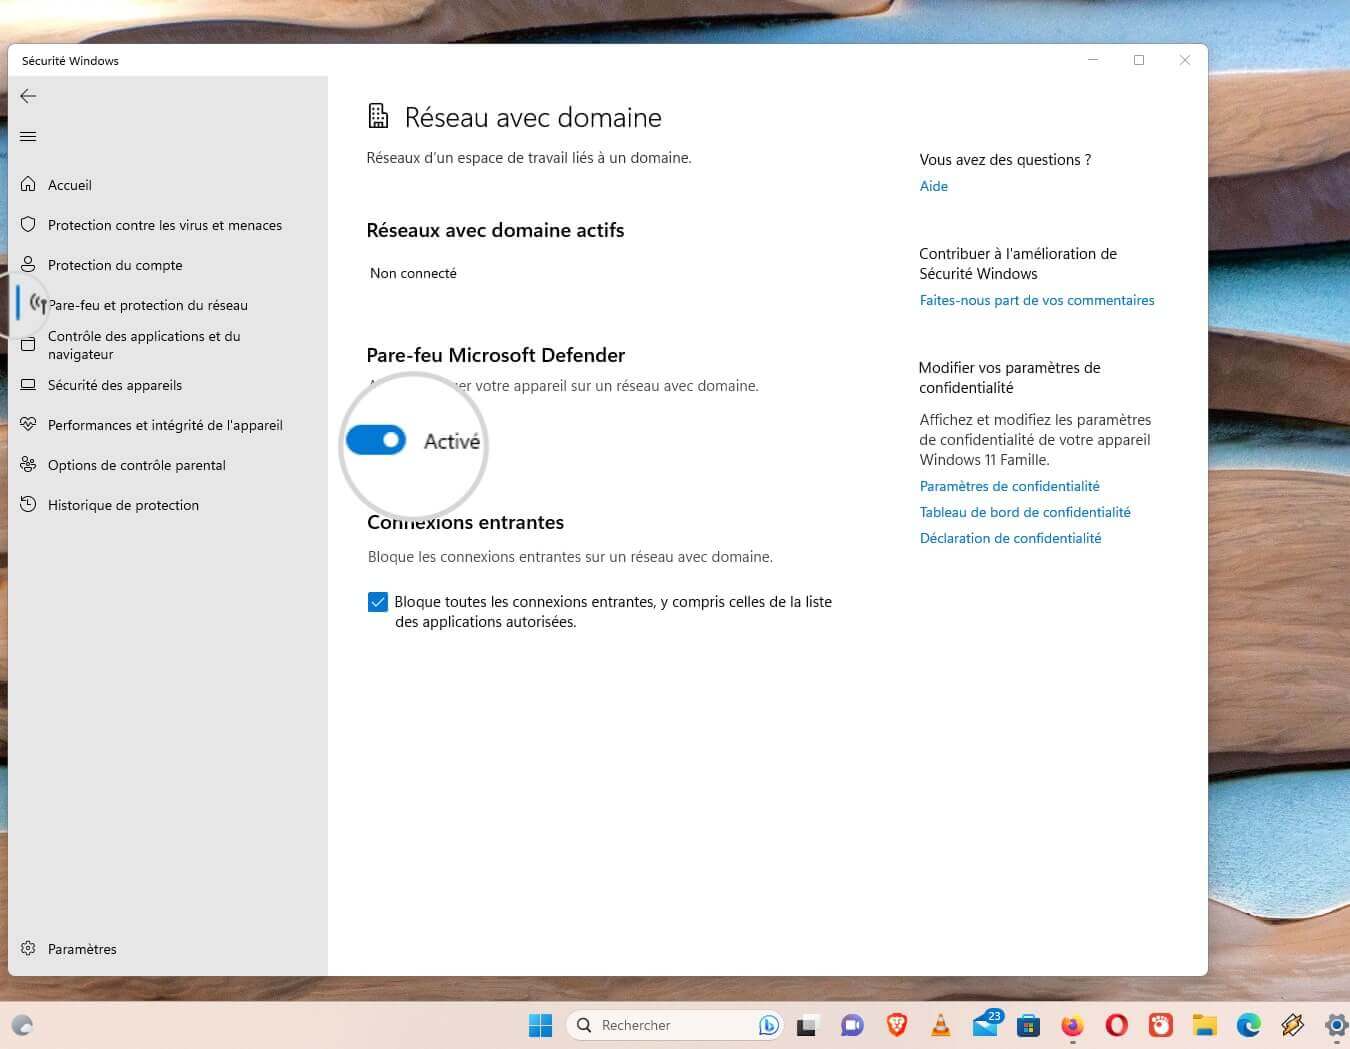Image resolution: width=1350 pixels, height=1049 pixels.
Task: Click the clock icon for Historique de protection
Action: coord(28,504)
